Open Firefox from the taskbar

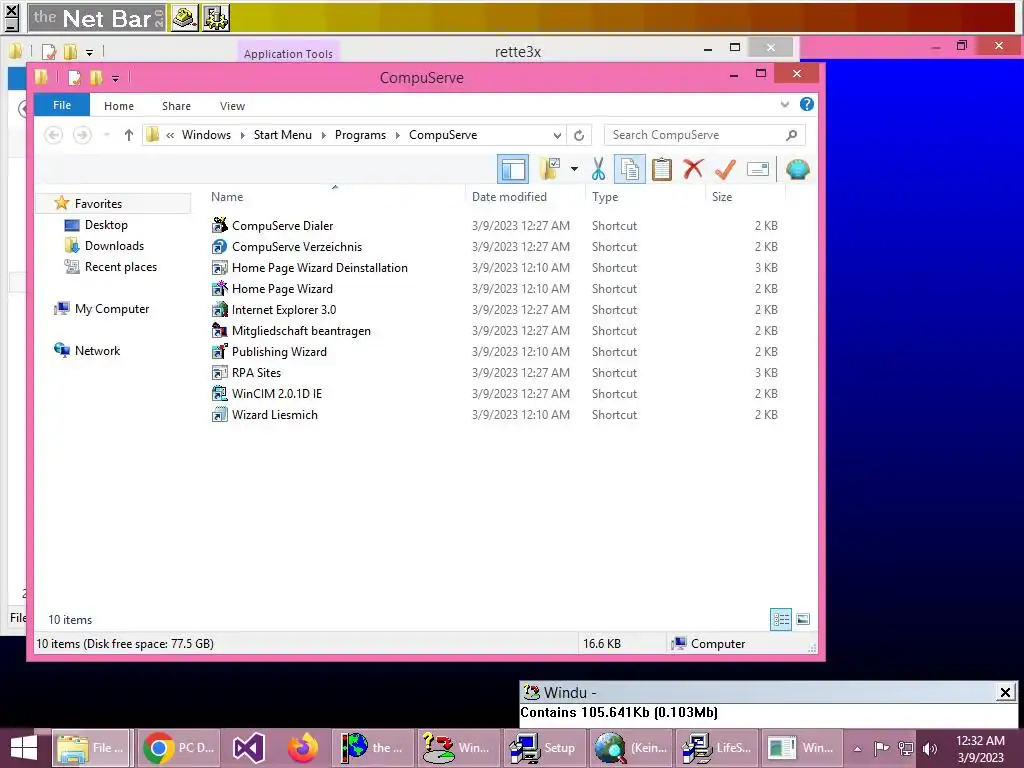(302, 748)
